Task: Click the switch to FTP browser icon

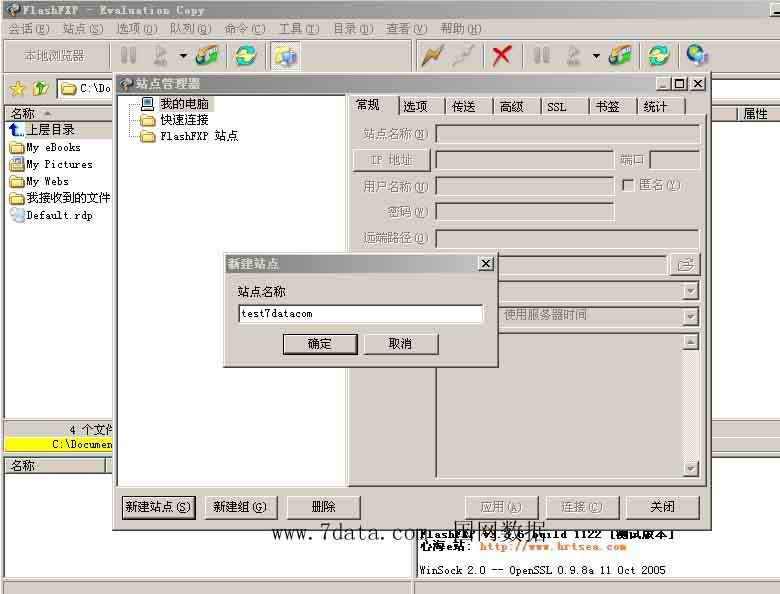Action: pyautogui.click(x=285, y=56)
